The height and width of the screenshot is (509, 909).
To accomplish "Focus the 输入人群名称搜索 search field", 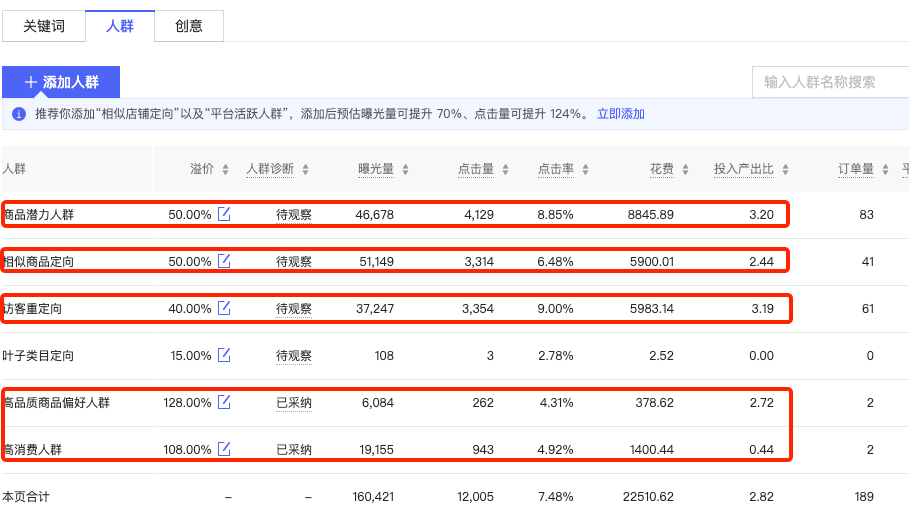I will point(830,82).
